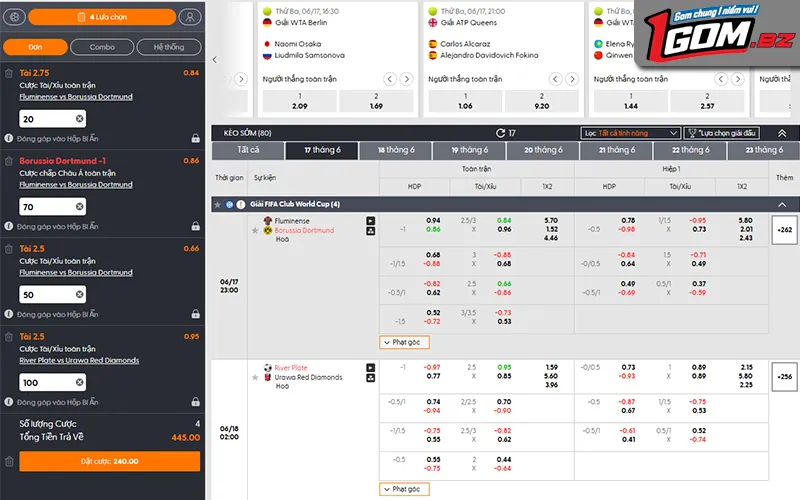Delete the River Plate Tài 2.5 bet
The height and width of the screenshot is (500, 800).
(x=9, y=337)
